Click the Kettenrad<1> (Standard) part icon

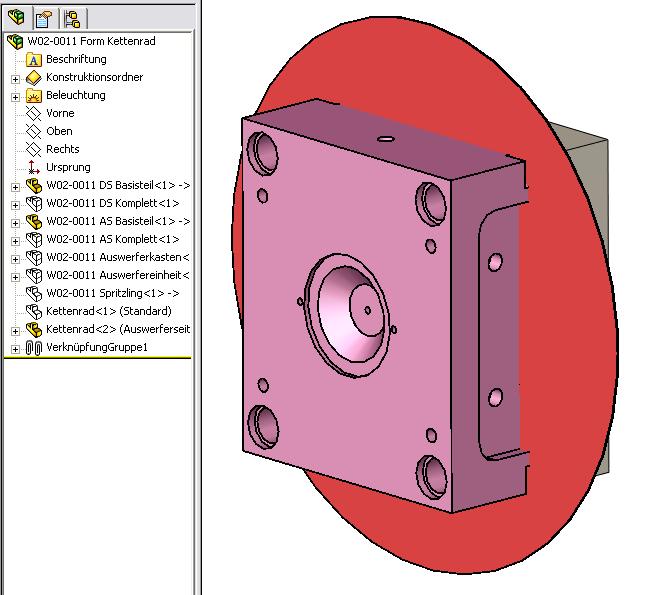tap(34, 312)
